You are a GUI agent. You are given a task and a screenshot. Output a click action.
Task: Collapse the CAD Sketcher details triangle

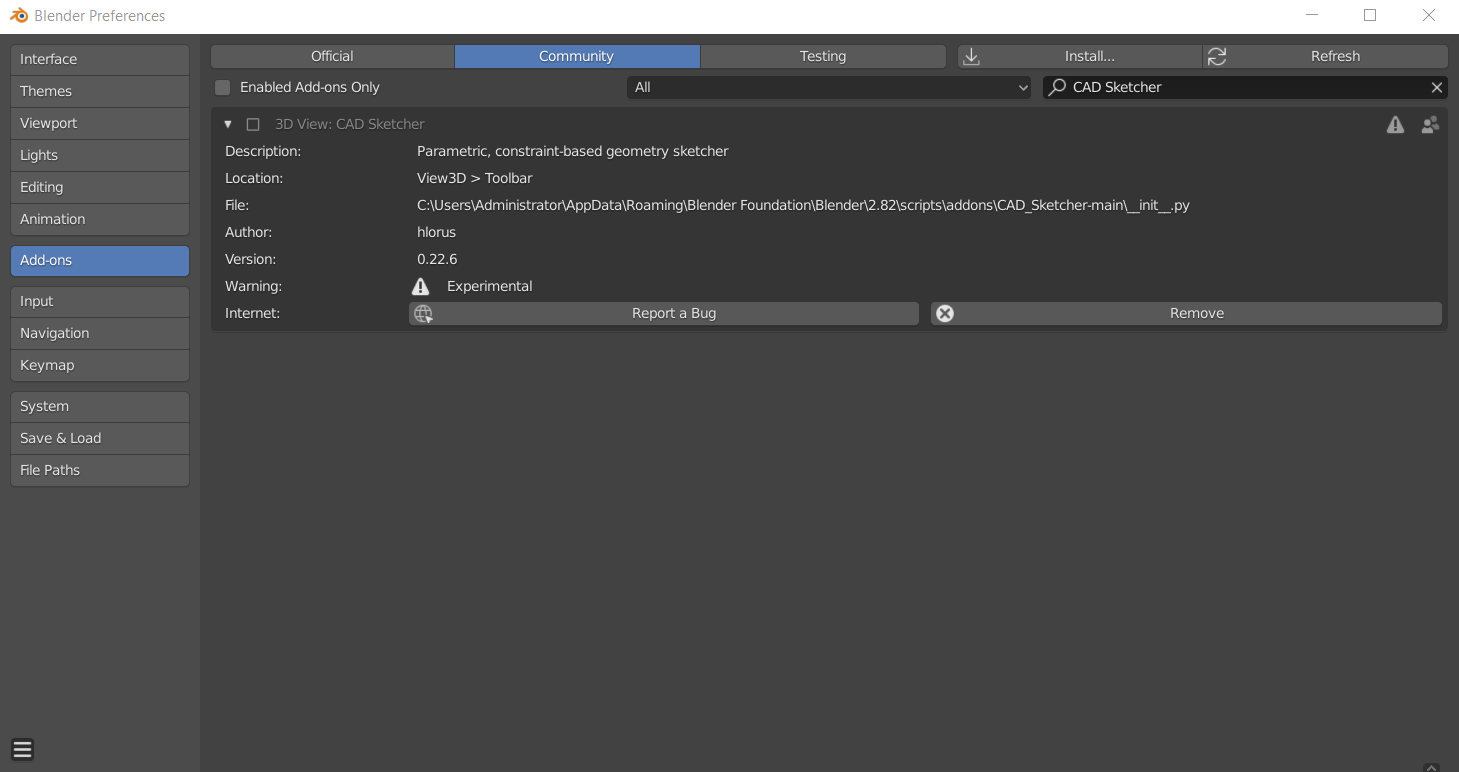point(227,124)
